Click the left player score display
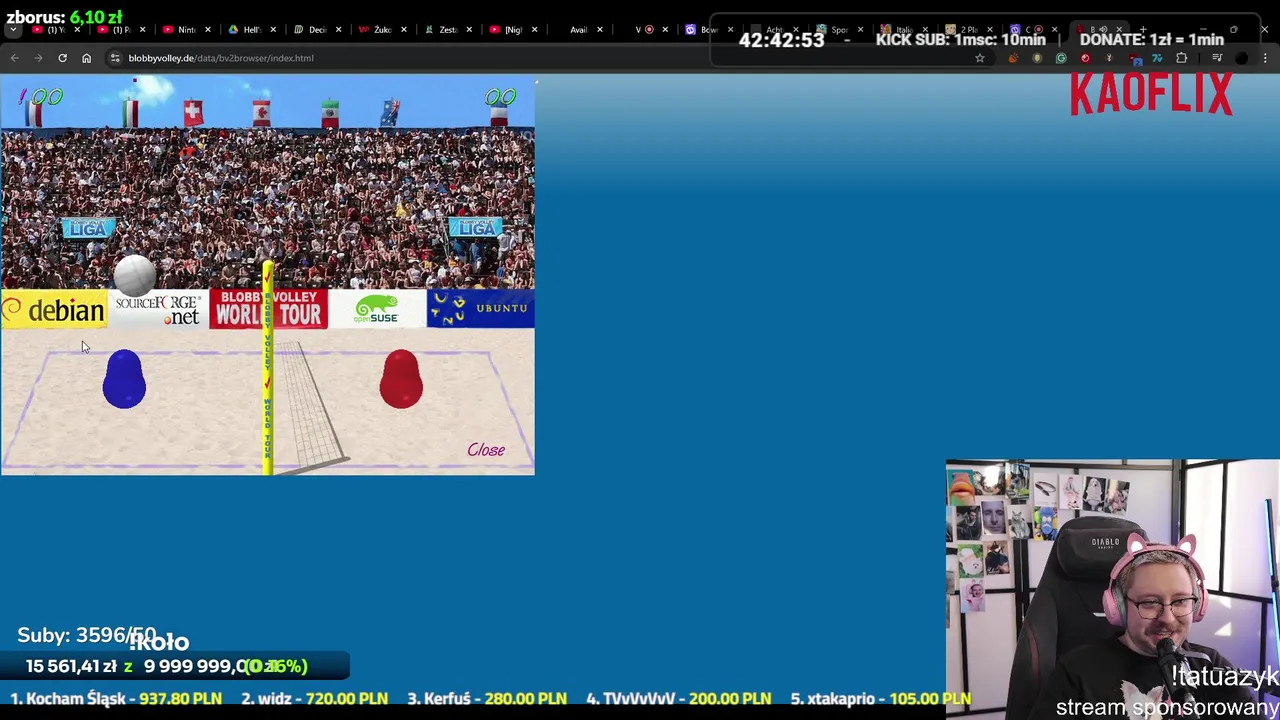 coord(41,97)
